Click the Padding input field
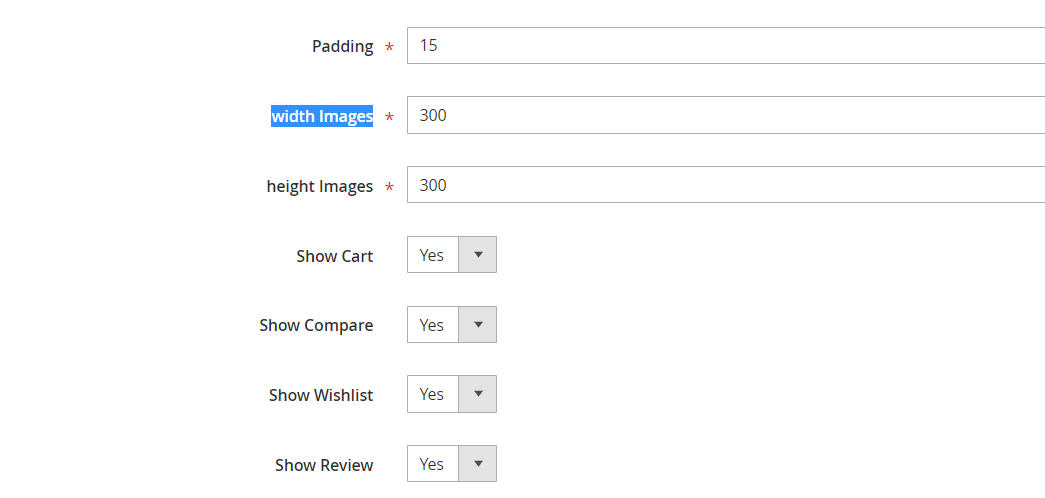This screenshot has height=498, width=1045. [x=725, y=46]
